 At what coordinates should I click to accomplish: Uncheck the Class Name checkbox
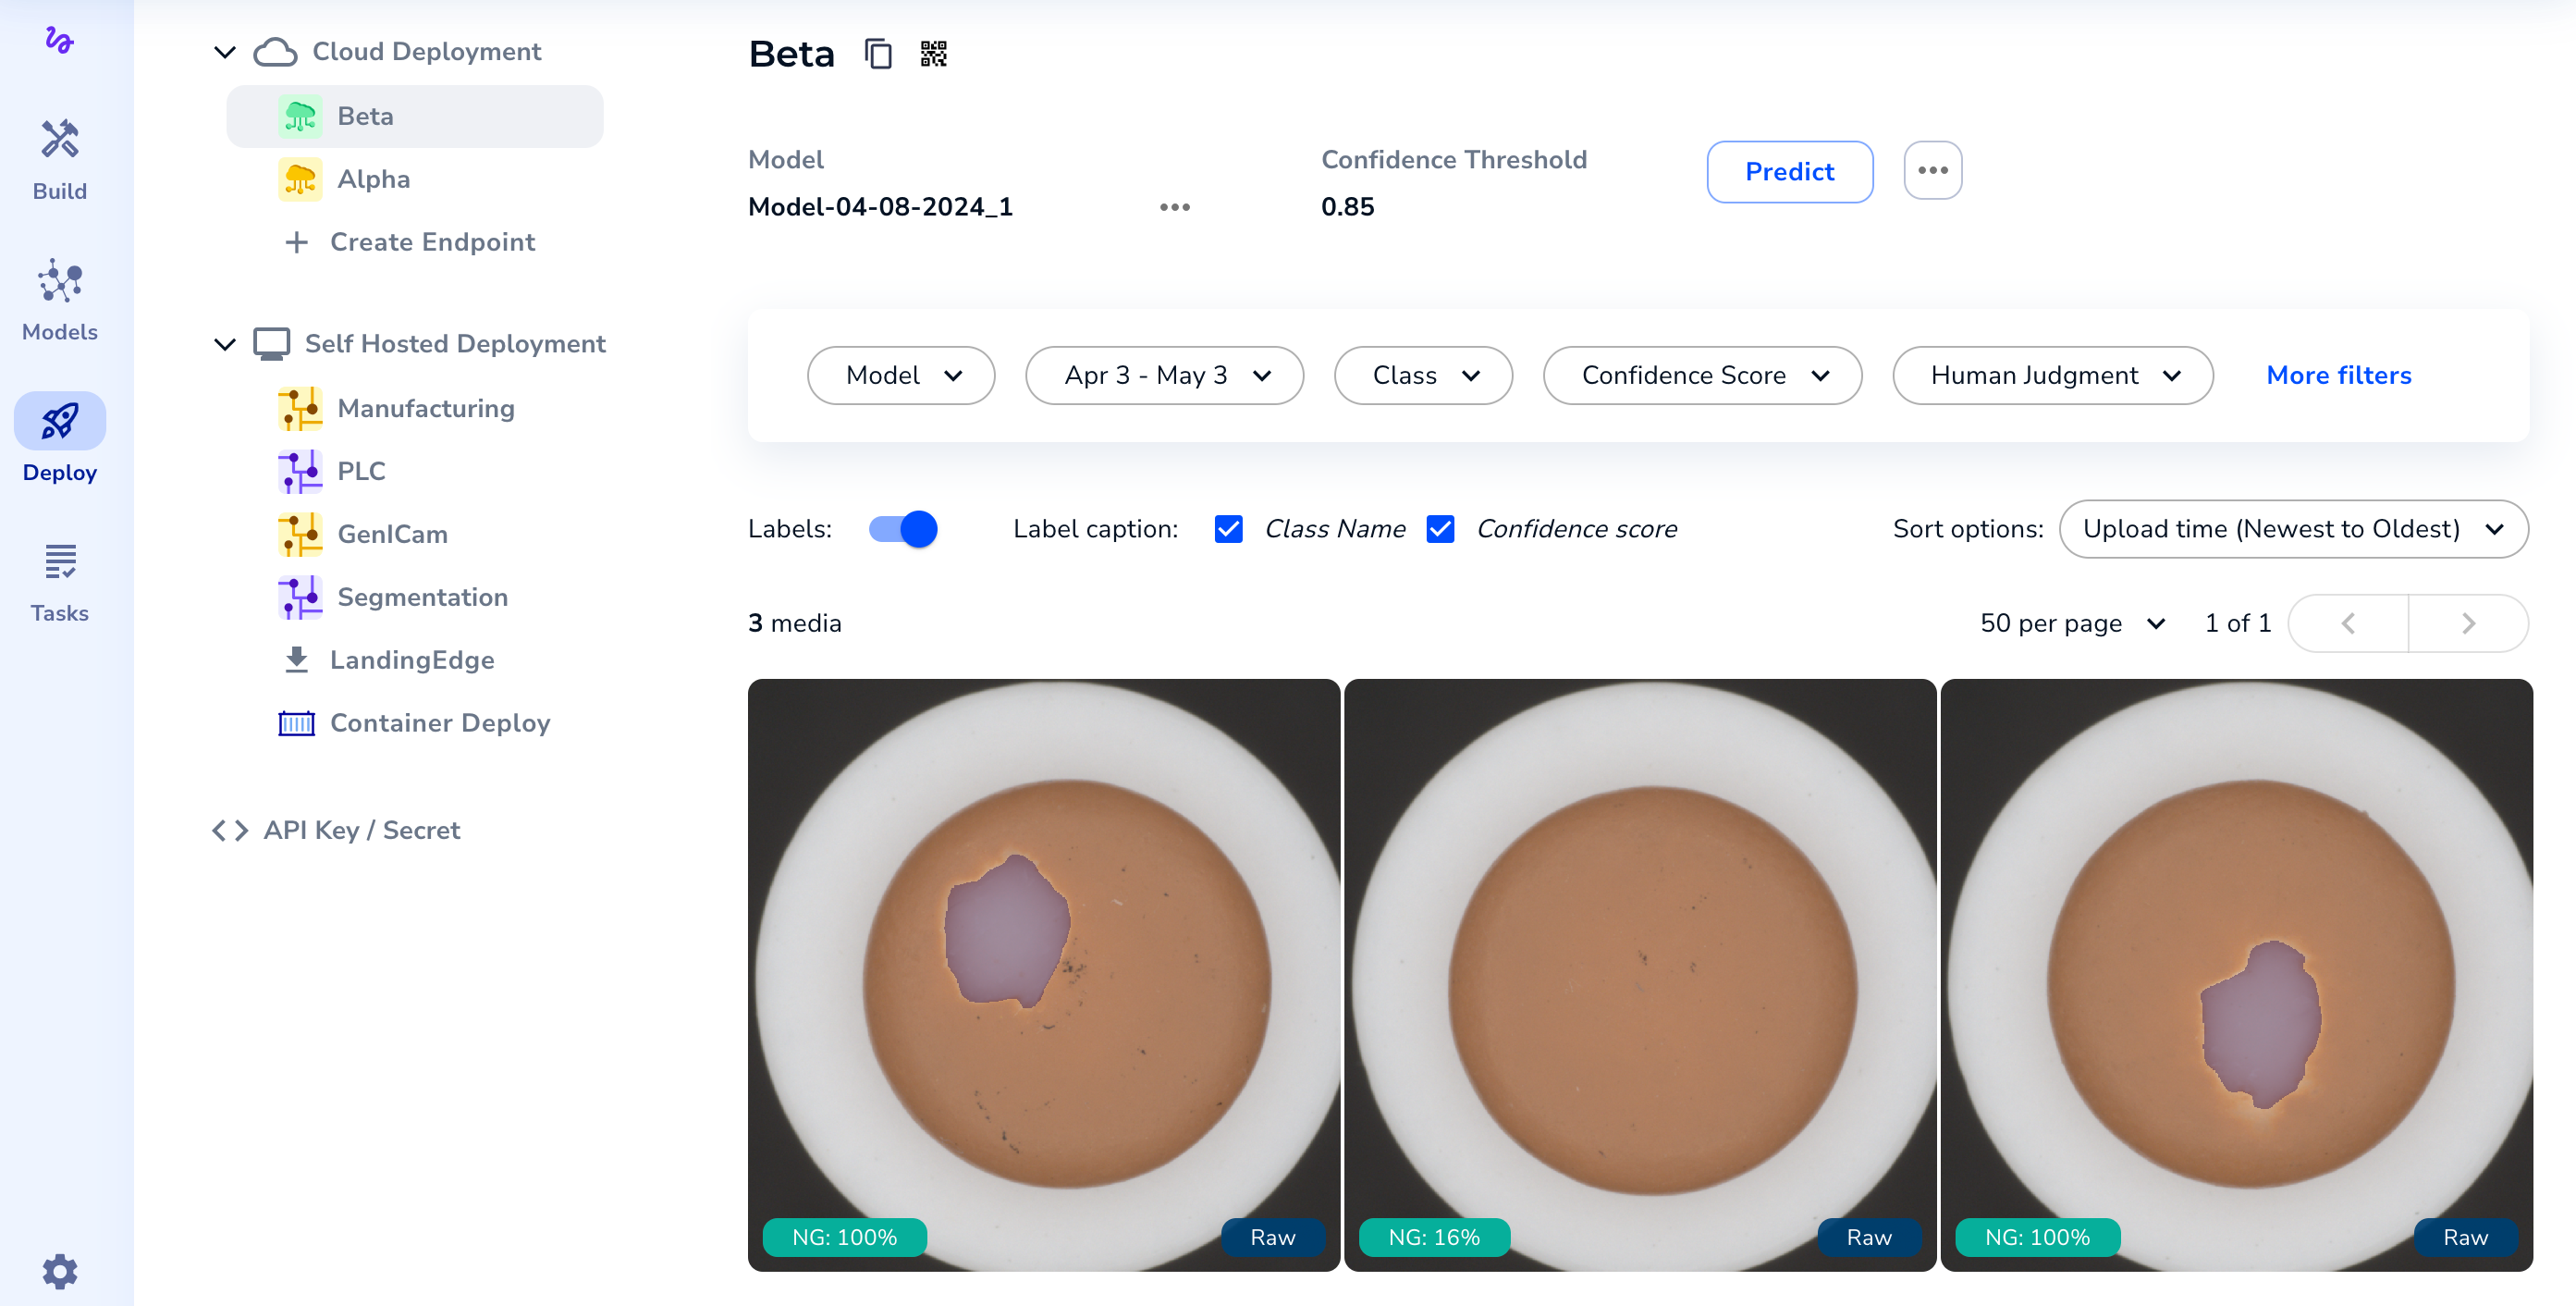pos(1228,529)
